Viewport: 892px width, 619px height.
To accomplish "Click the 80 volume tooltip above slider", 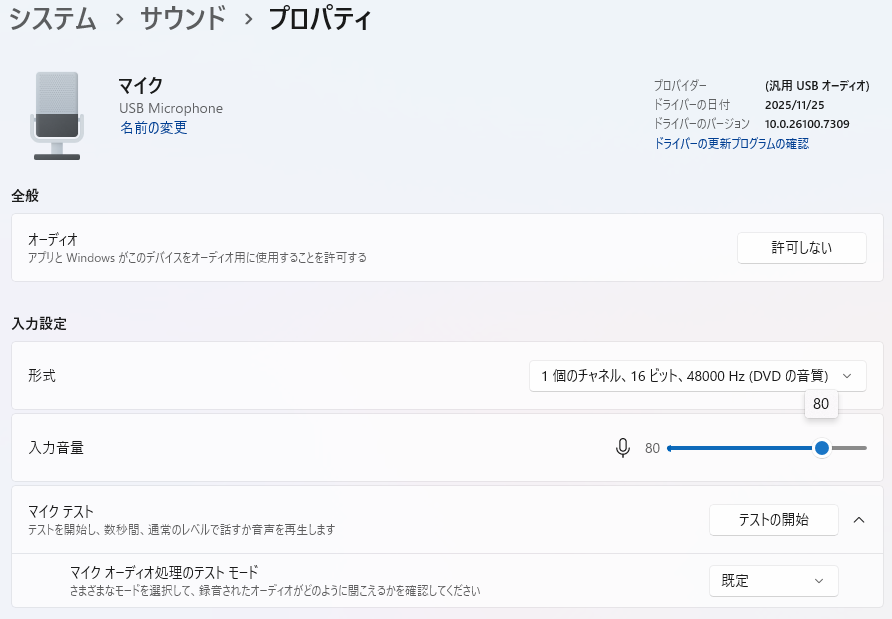I will pyautogui.click(x=821, y=404).
